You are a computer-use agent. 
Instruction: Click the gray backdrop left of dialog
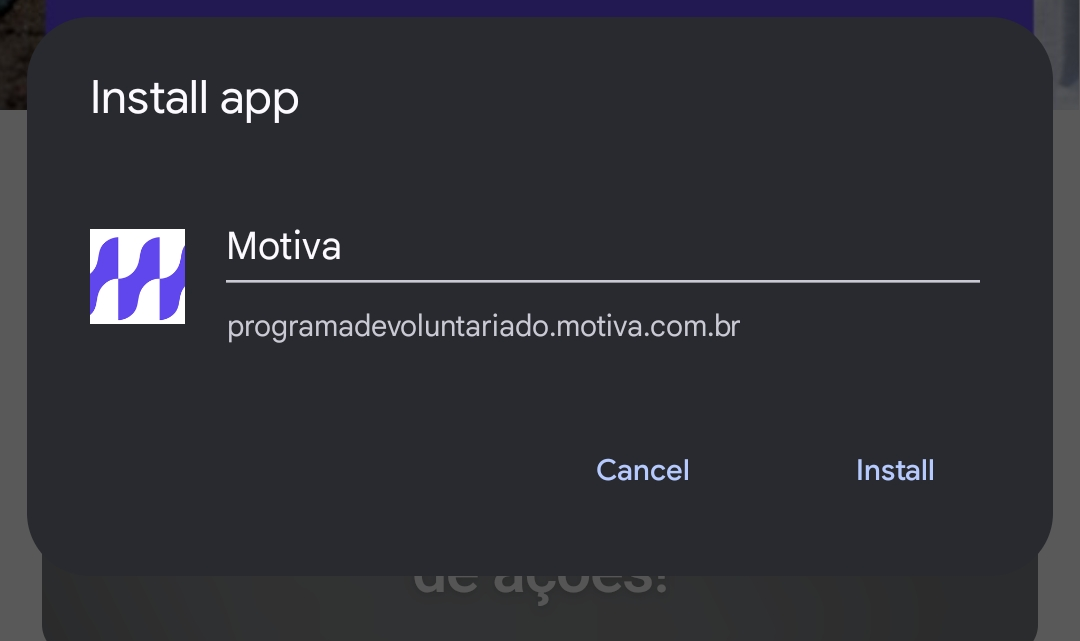point(12,344)
